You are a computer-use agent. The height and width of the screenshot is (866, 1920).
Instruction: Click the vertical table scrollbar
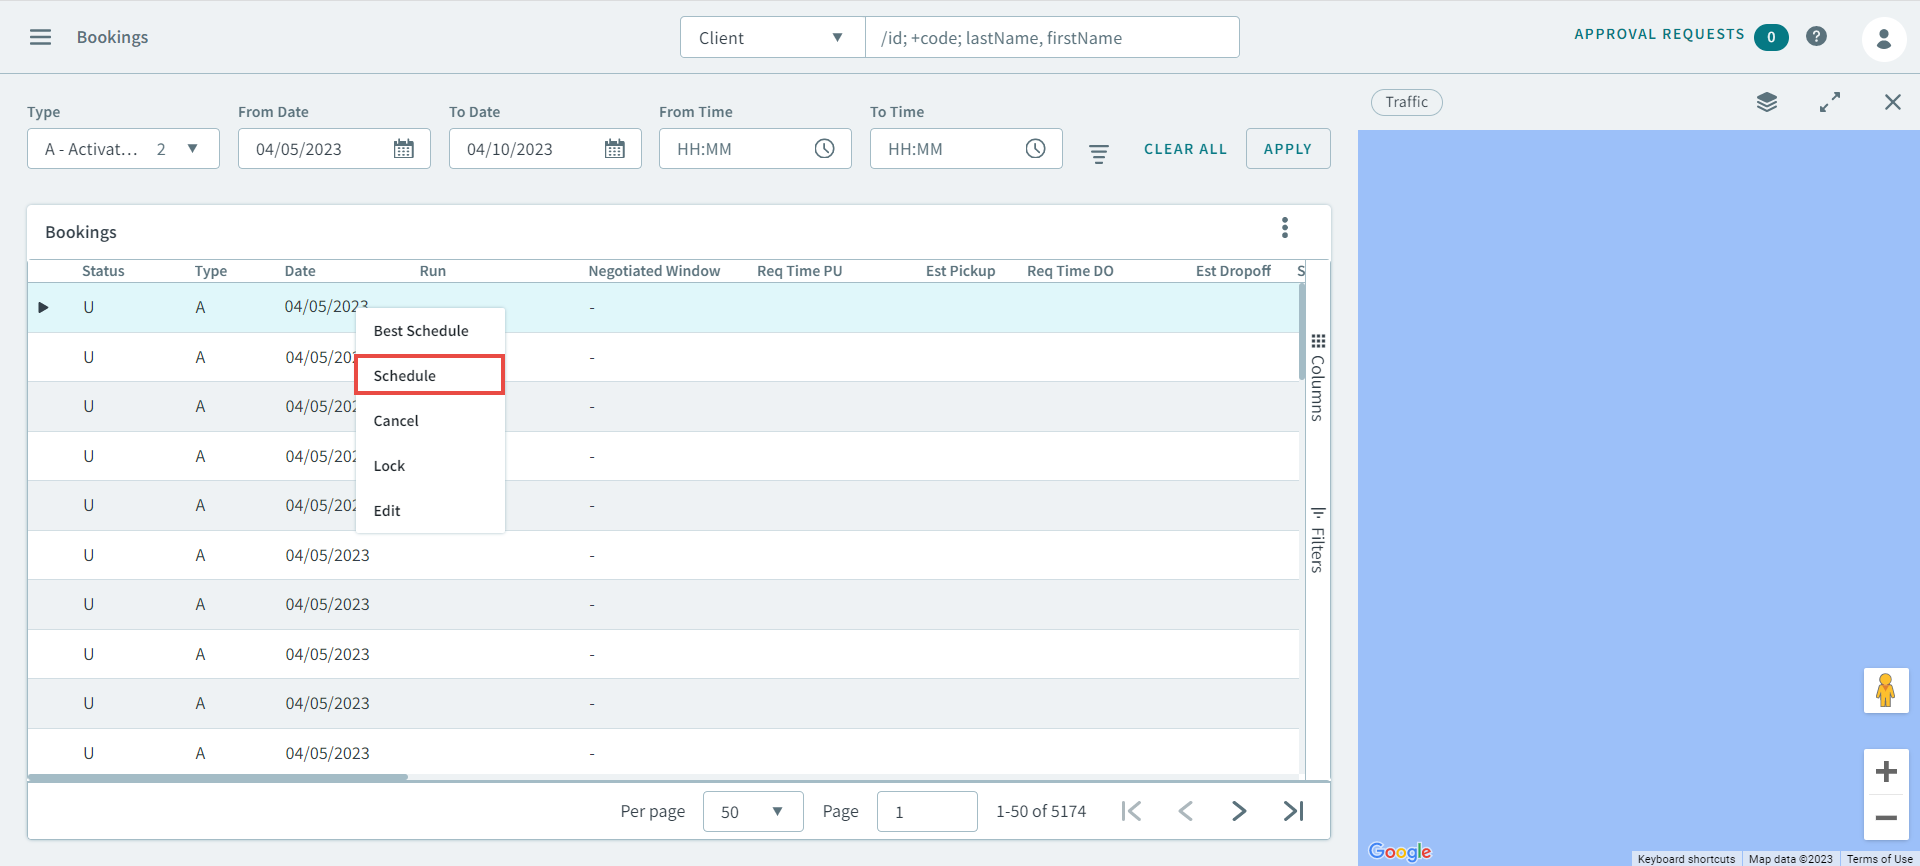point(1302,331)
